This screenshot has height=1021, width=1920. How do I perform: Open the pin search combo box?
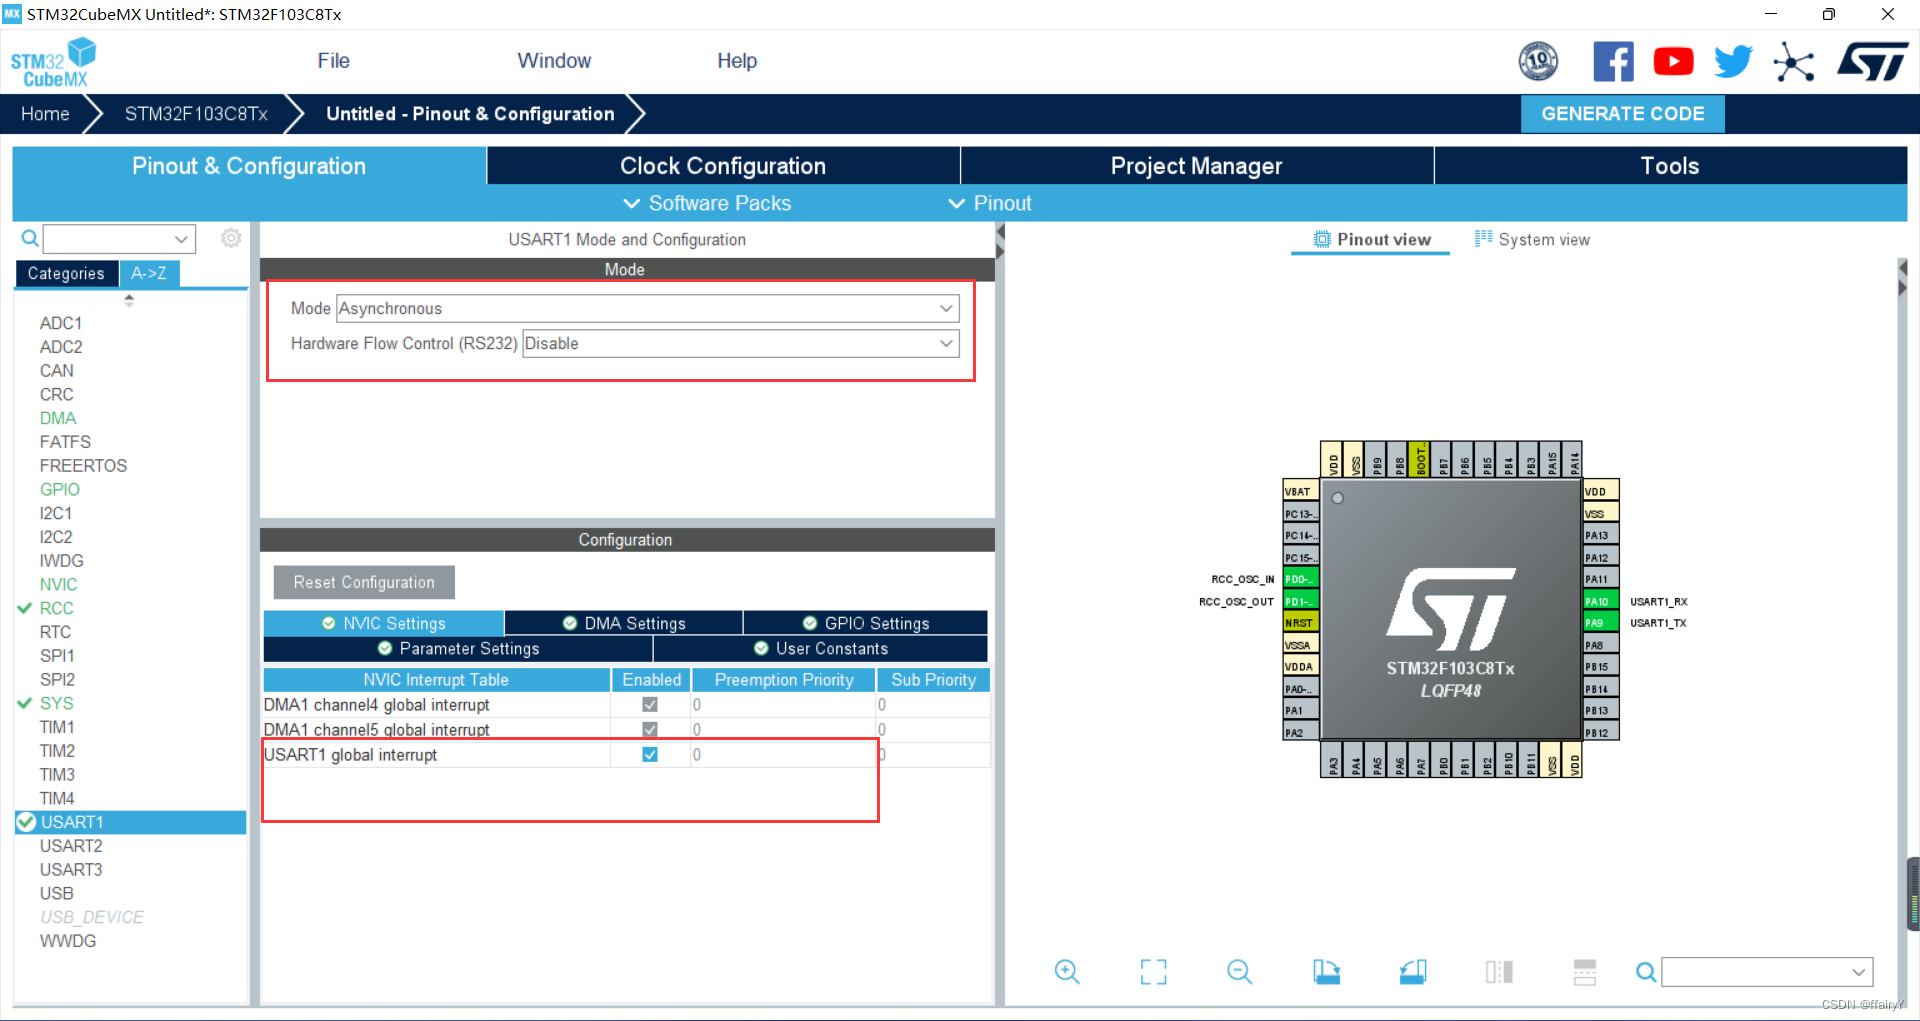point(1767,971)
